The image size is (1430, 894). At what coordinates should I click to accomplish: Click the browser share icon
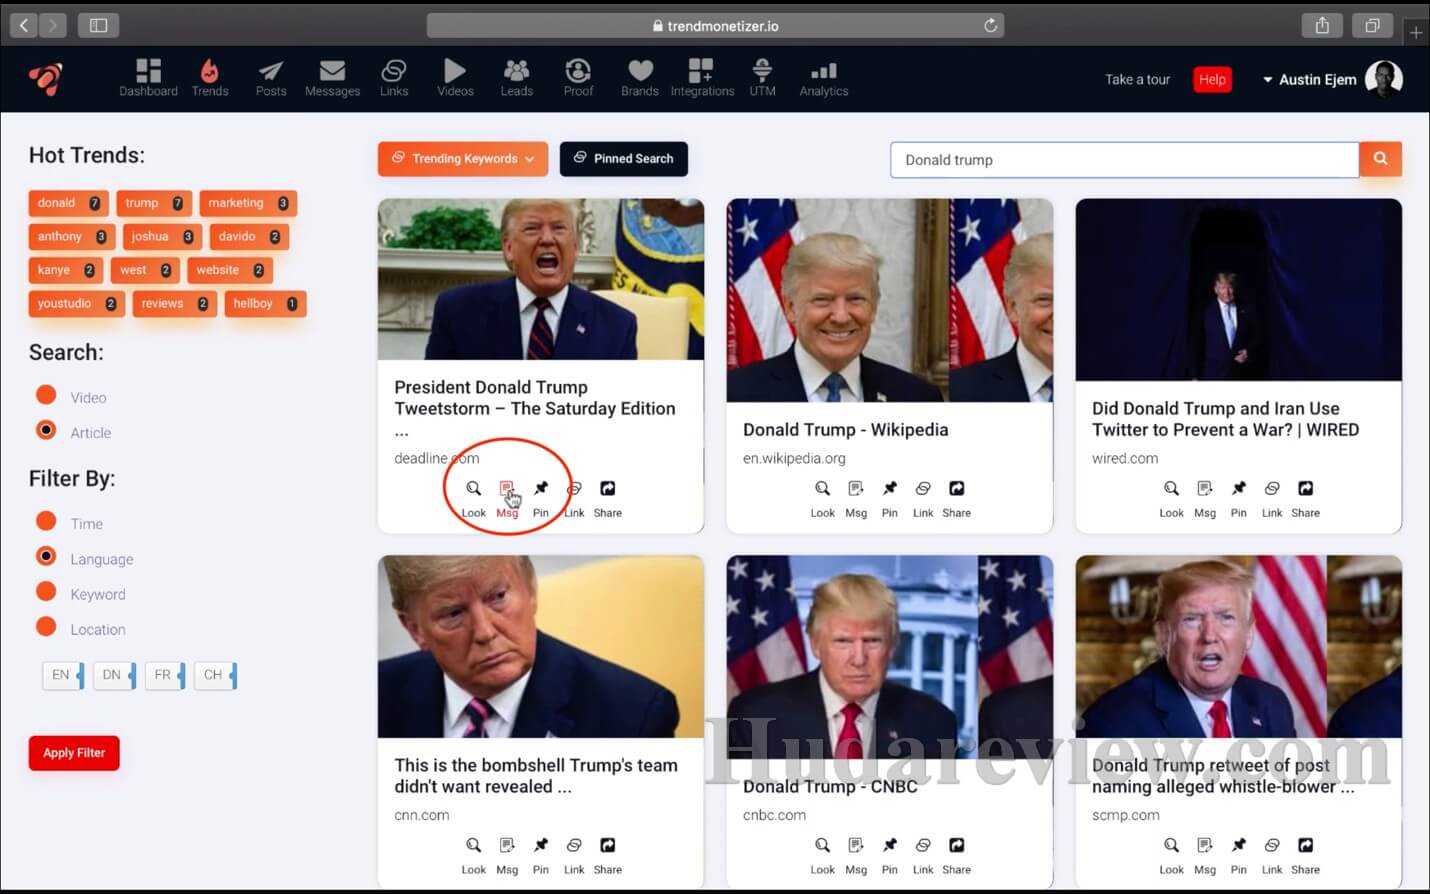click(1322, 25)
